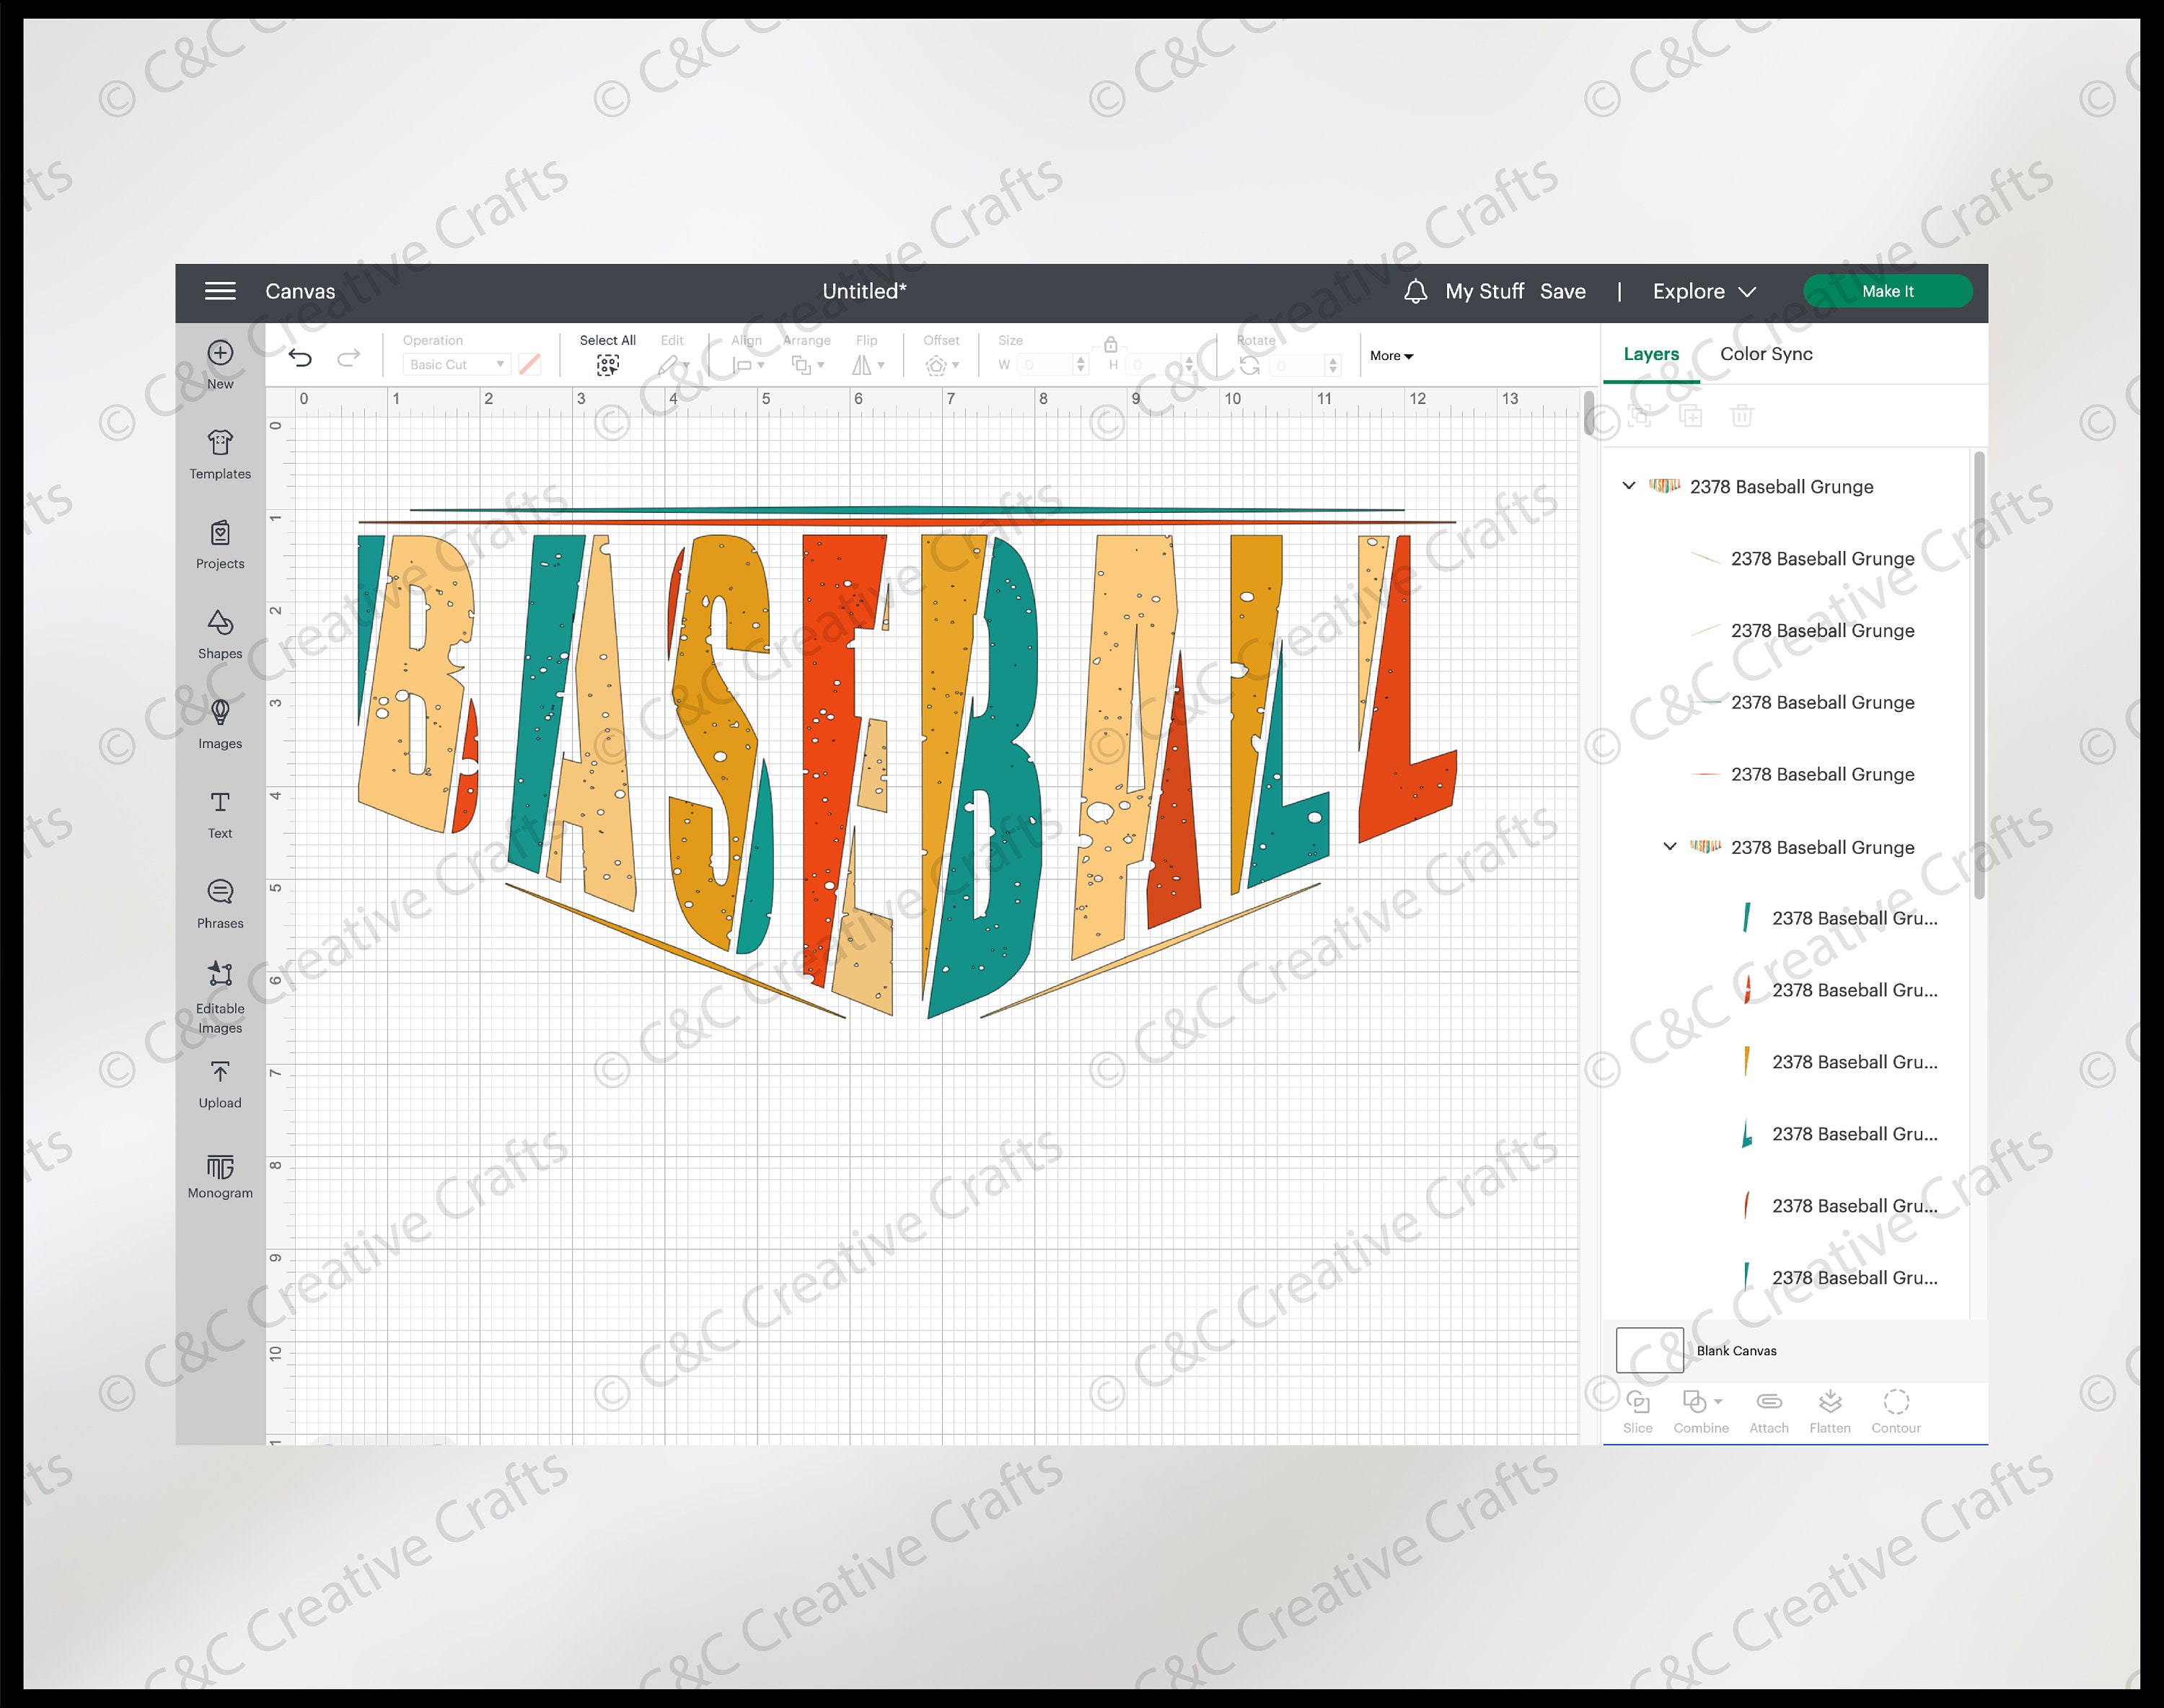The width and height of the screenshot is (2164, 1708).
Task: Expand the More dropdown in the toolbar
Action: click(x=1390, y=356)
